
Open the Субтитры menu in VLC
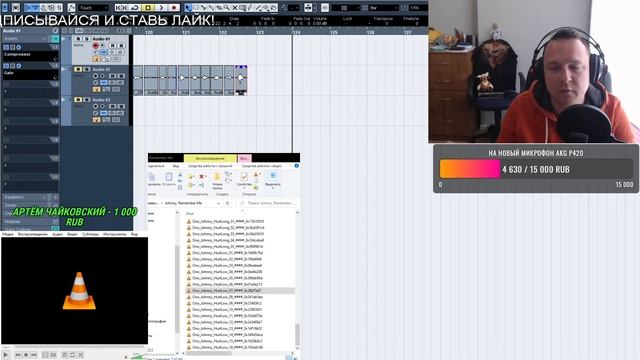pos(90,234)
